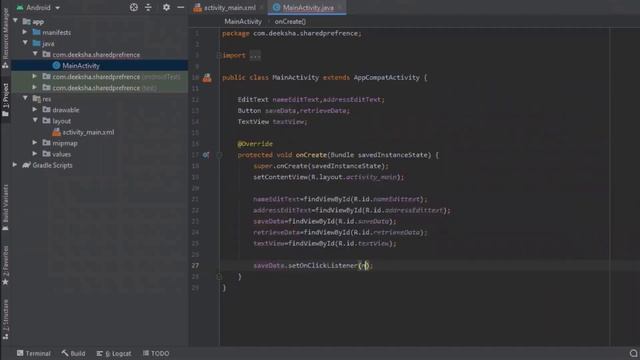Click the MainActivity class icon in tree
The image size is (640, 360).
click(x=56, y=65)
